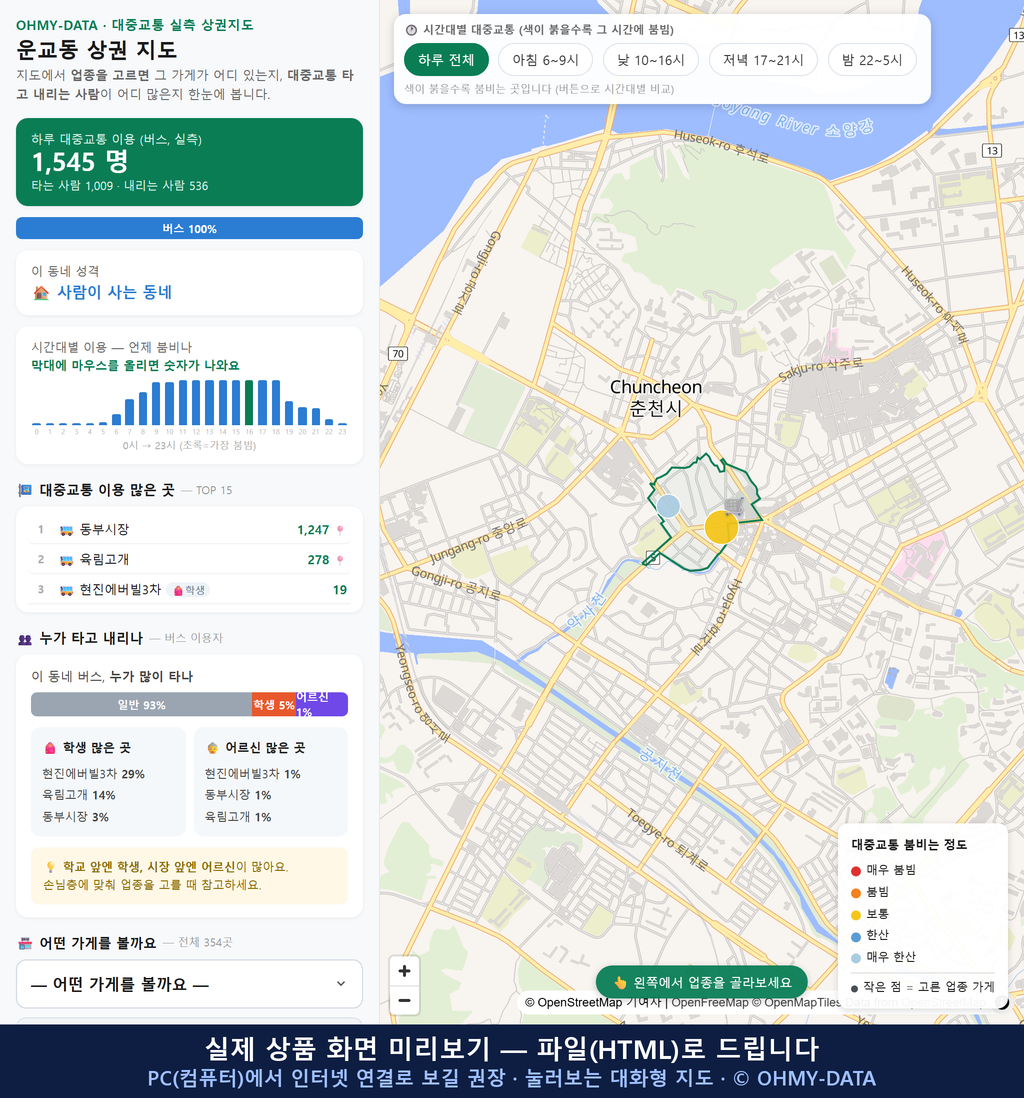Click the Chuncheon 춘천시 city label on map
Viewport: 1024px width, 1098px height.
click(x=656, y=397)
